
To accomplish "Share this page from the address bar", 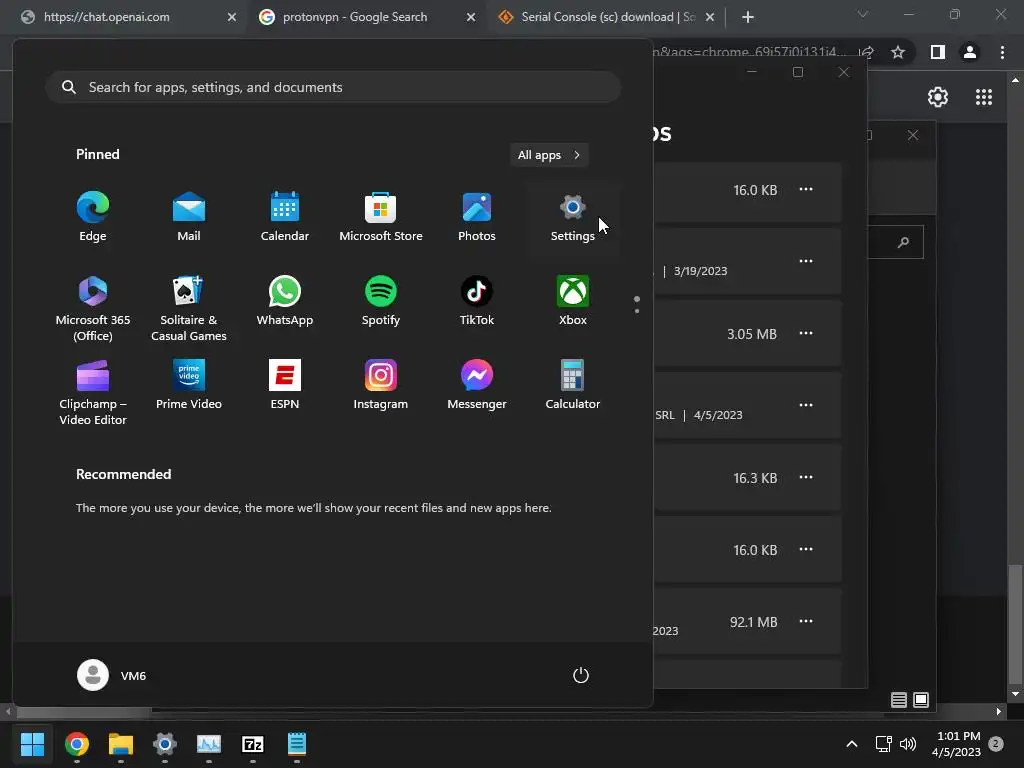I will [x=867, y=52].
